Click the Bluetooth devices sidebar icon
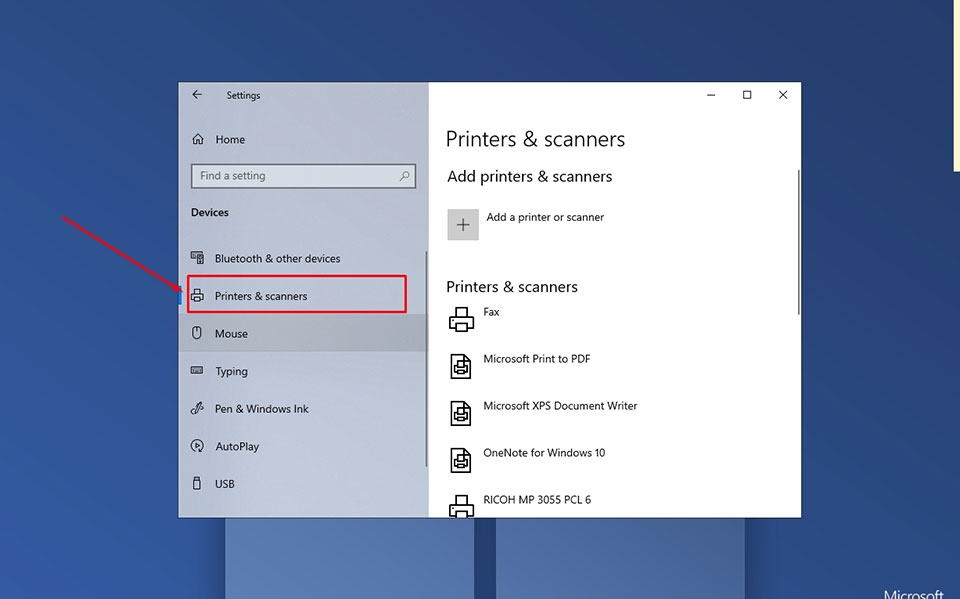This screenshot has width=960, height=599. tap(197, 258)
